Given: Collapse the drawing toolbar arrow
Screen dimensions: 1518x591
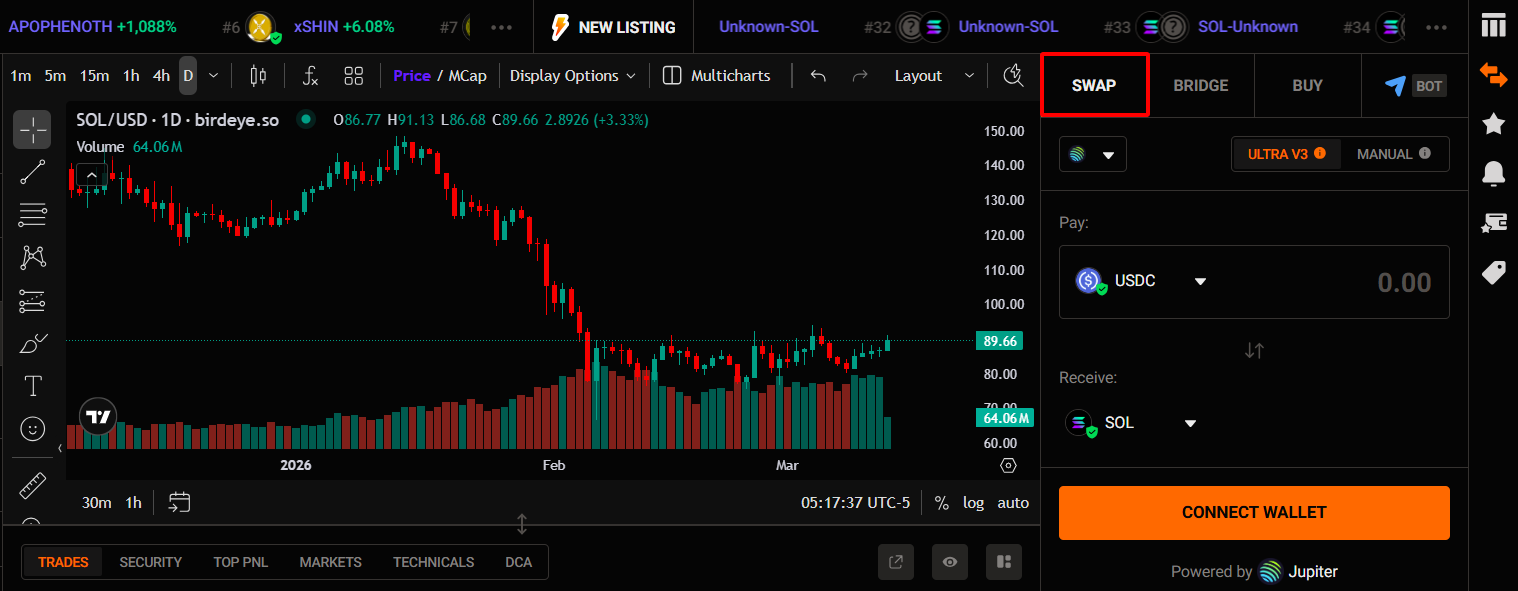Looking at the screenshot, I should point(59,448).
